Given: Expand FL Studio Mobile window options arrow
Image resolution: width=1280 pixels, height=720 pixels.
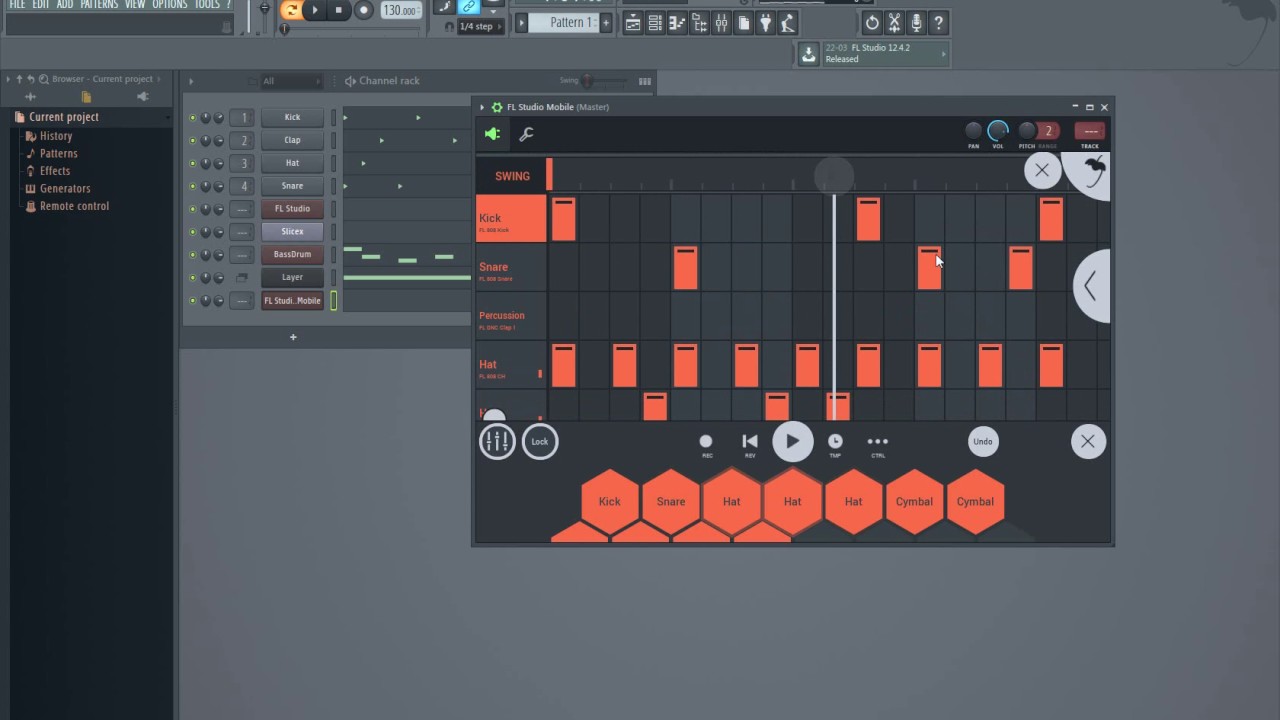Looking at the screenshot, I should (482, 107).
